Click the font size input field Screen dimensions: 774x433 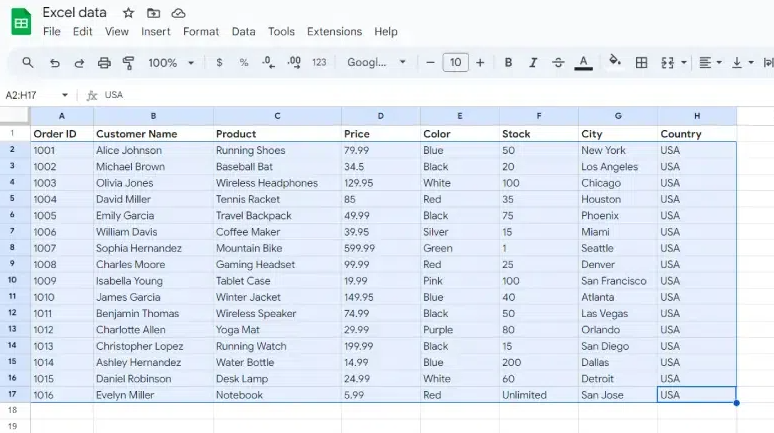click(455, 63)
